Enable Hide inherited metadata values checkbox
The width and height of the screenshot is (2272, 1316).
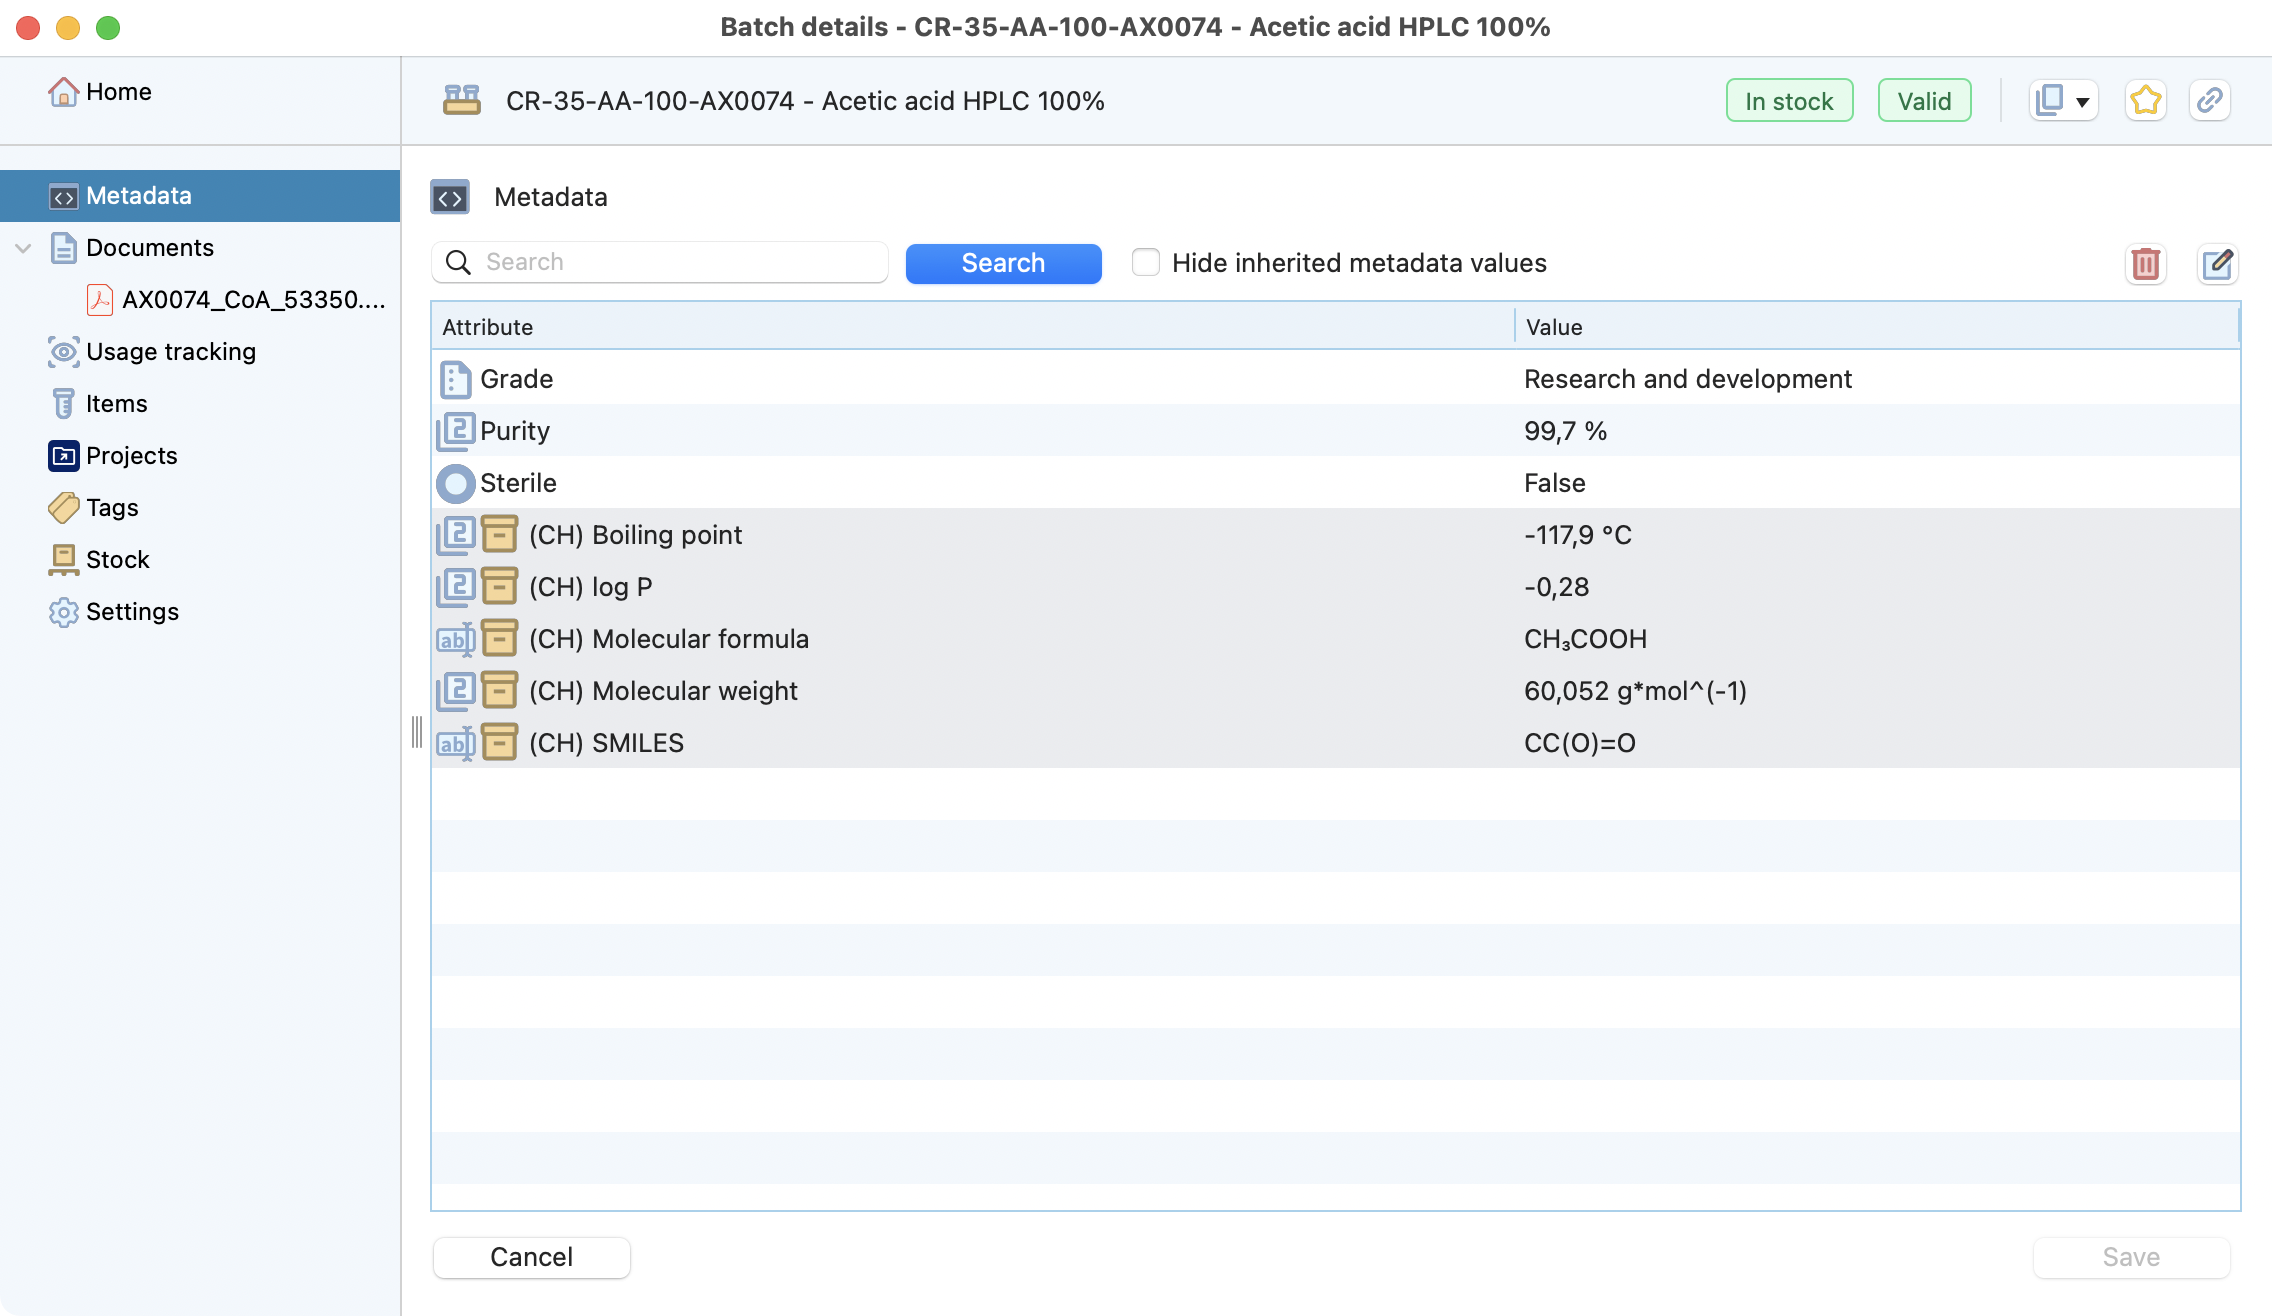[1146, 263]
